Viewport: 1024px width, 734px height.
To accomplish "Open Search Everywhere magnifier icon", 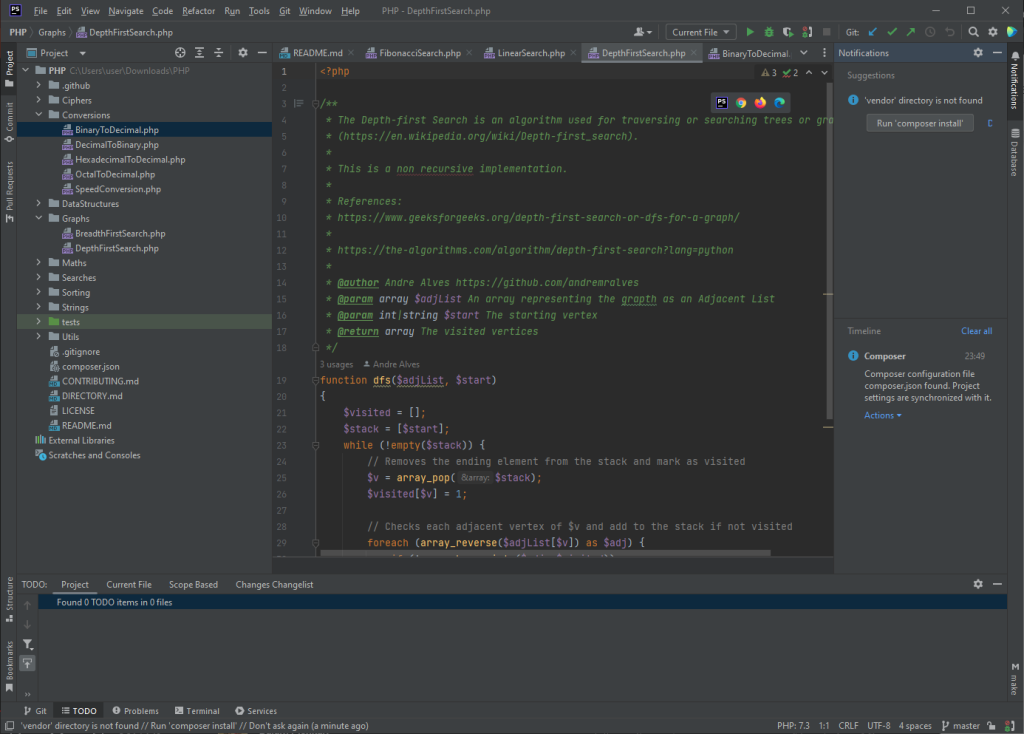I will coord(973,32).
